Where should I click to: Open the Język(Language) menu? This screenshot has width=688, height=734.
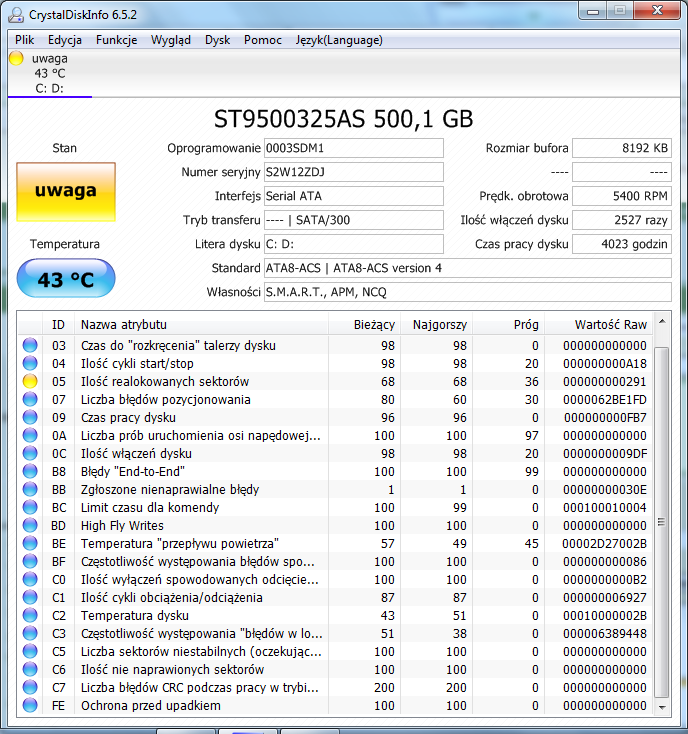(x=339, y=40)
